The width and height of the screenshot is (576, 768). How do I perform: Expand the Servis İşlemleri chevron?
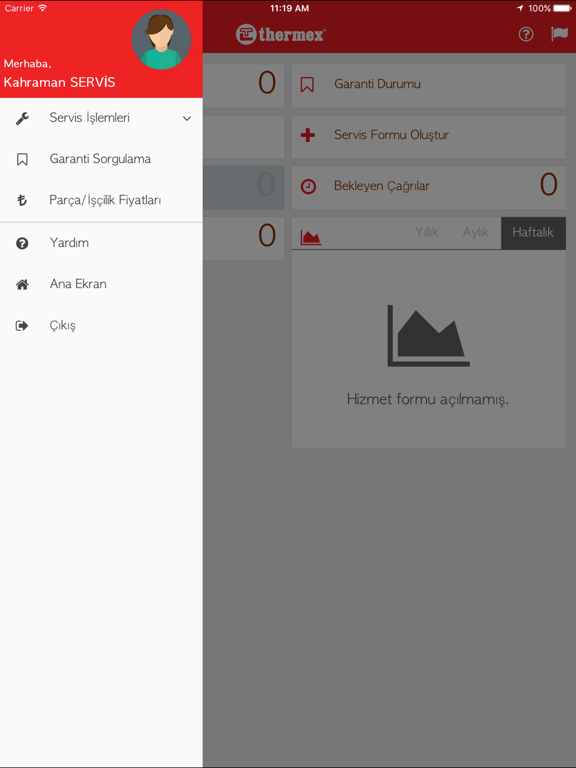[187, 119]
